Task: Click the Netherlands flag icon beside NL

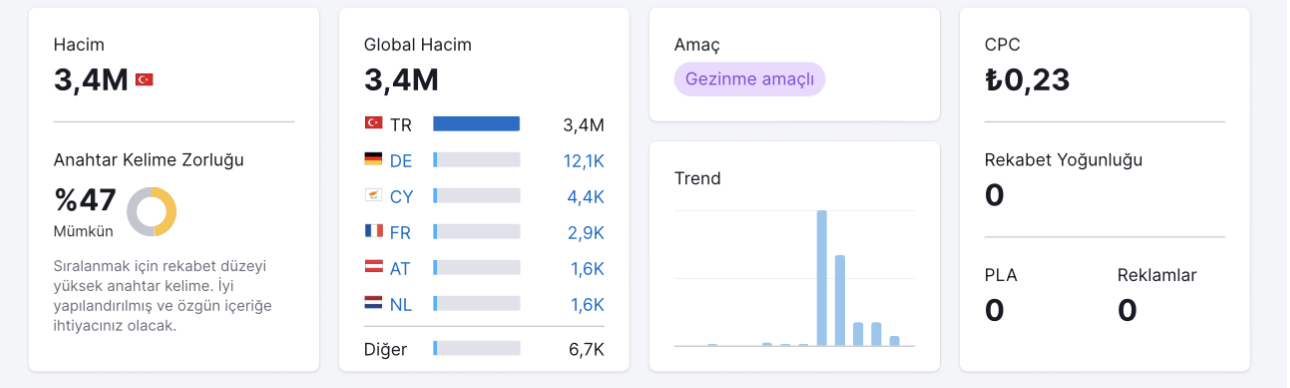Action: (373, 303)
